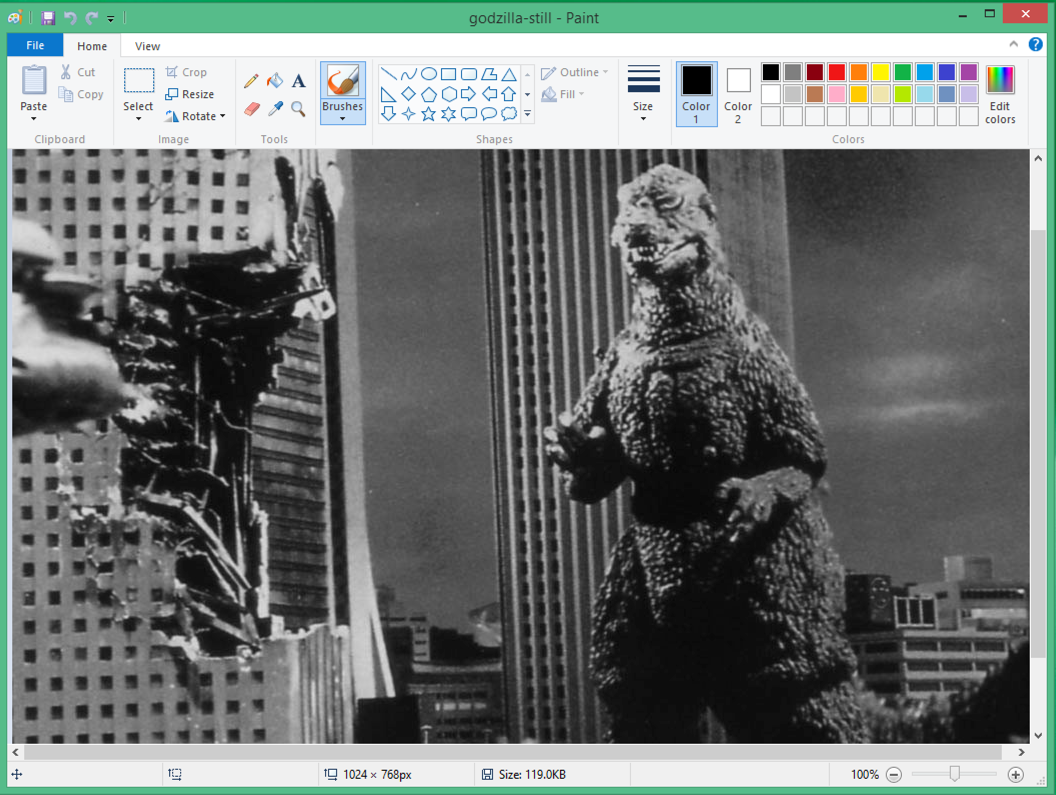
Task: Click the rectangular Select tool icon
Action: tap(139, 80)
